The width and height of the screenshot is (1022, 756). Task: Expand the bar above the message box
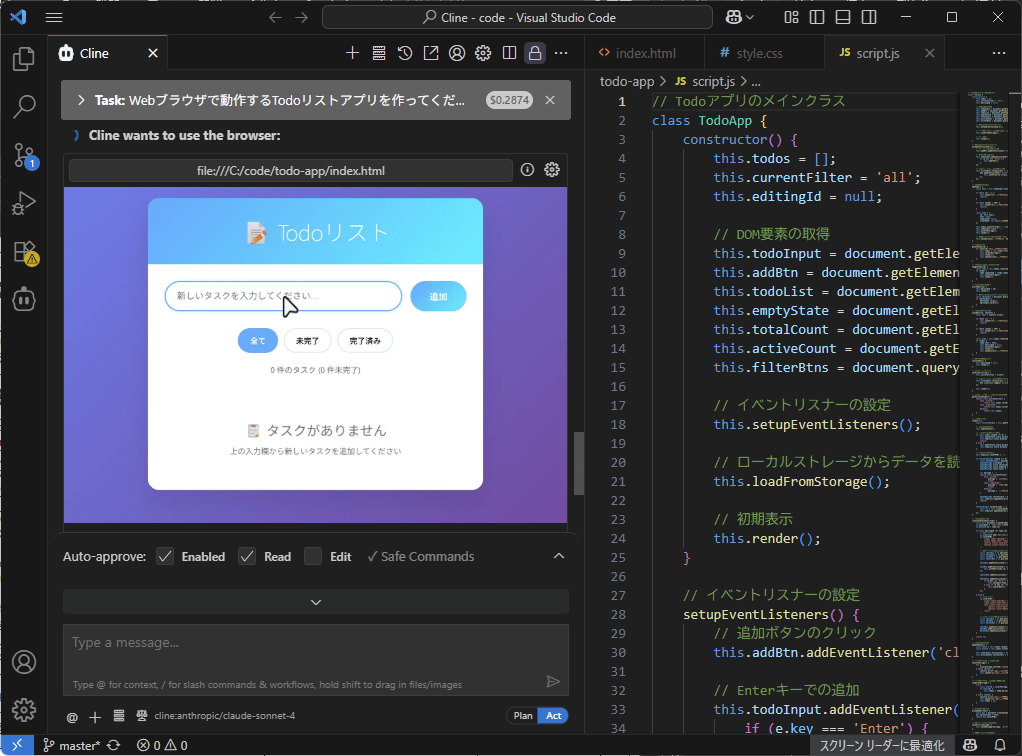coord(316,602)
